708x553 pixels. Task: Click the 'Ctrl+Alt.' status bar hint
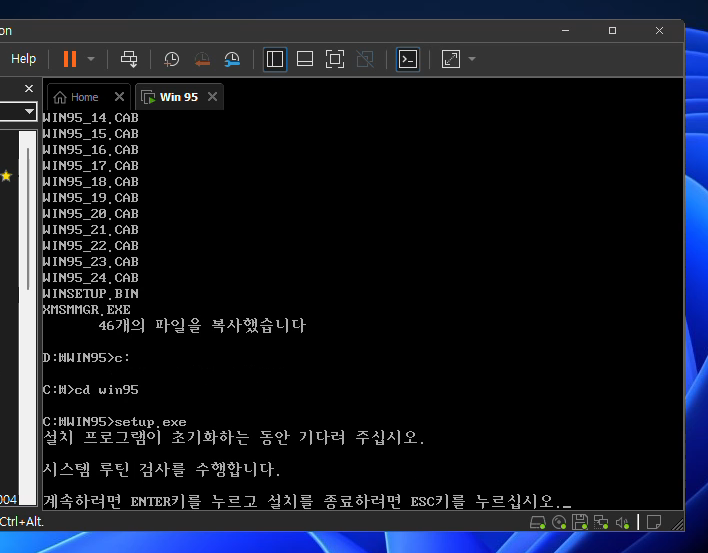coord(22,522)
